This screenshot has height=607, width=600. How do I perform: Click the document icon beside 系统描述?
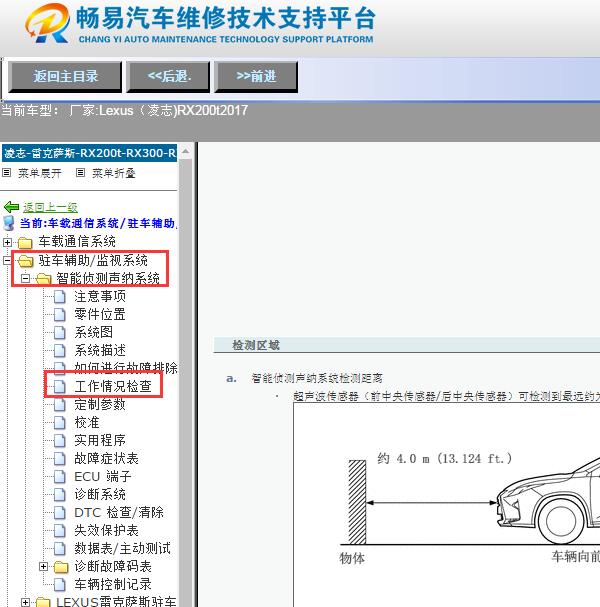60,350
